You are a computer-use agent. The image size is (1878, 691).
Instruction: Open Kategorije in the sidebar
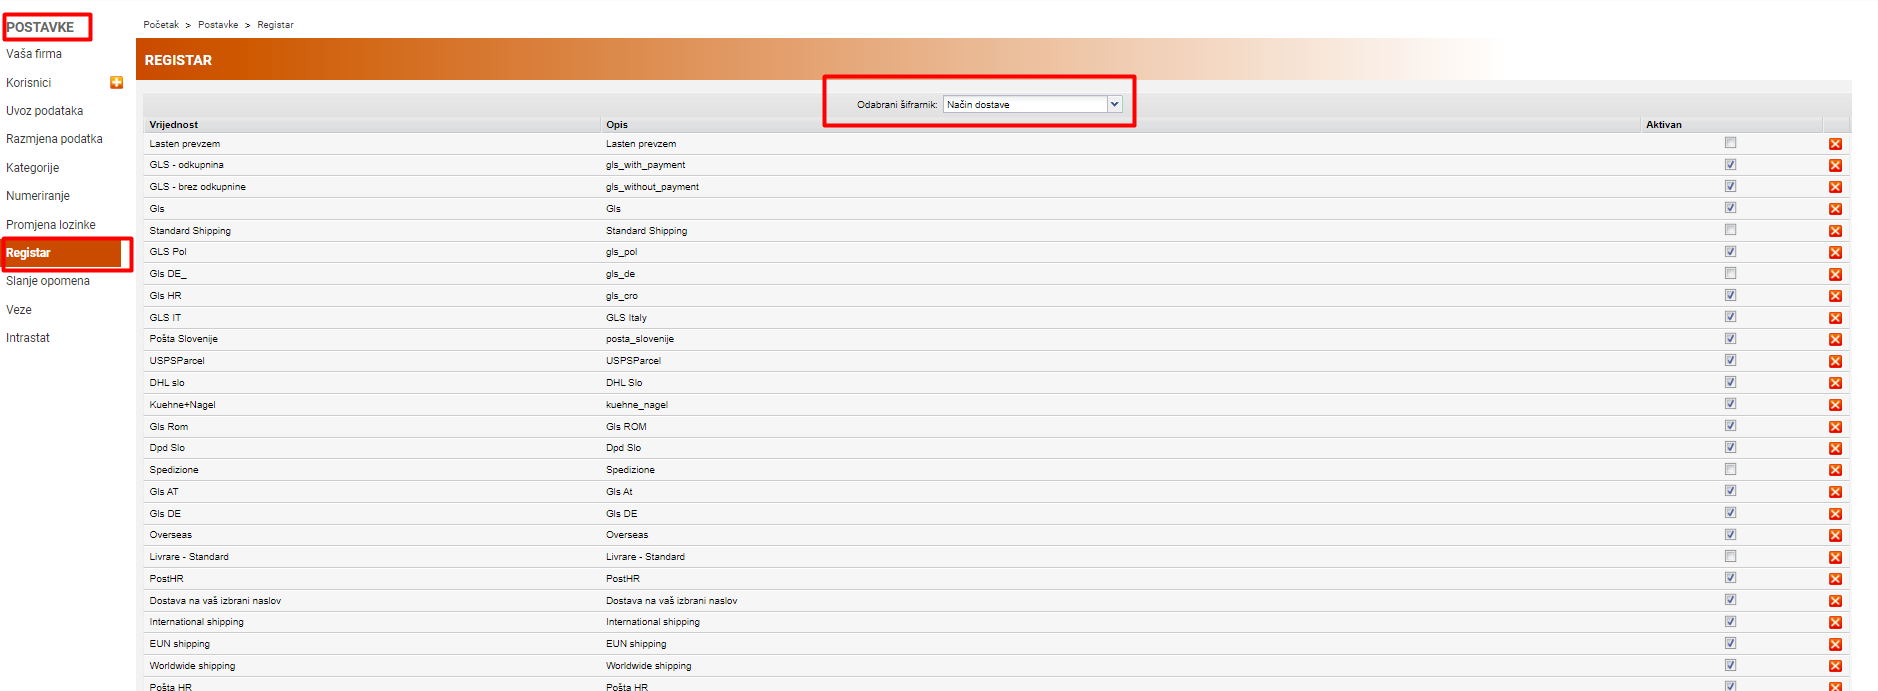click(33, 168)
